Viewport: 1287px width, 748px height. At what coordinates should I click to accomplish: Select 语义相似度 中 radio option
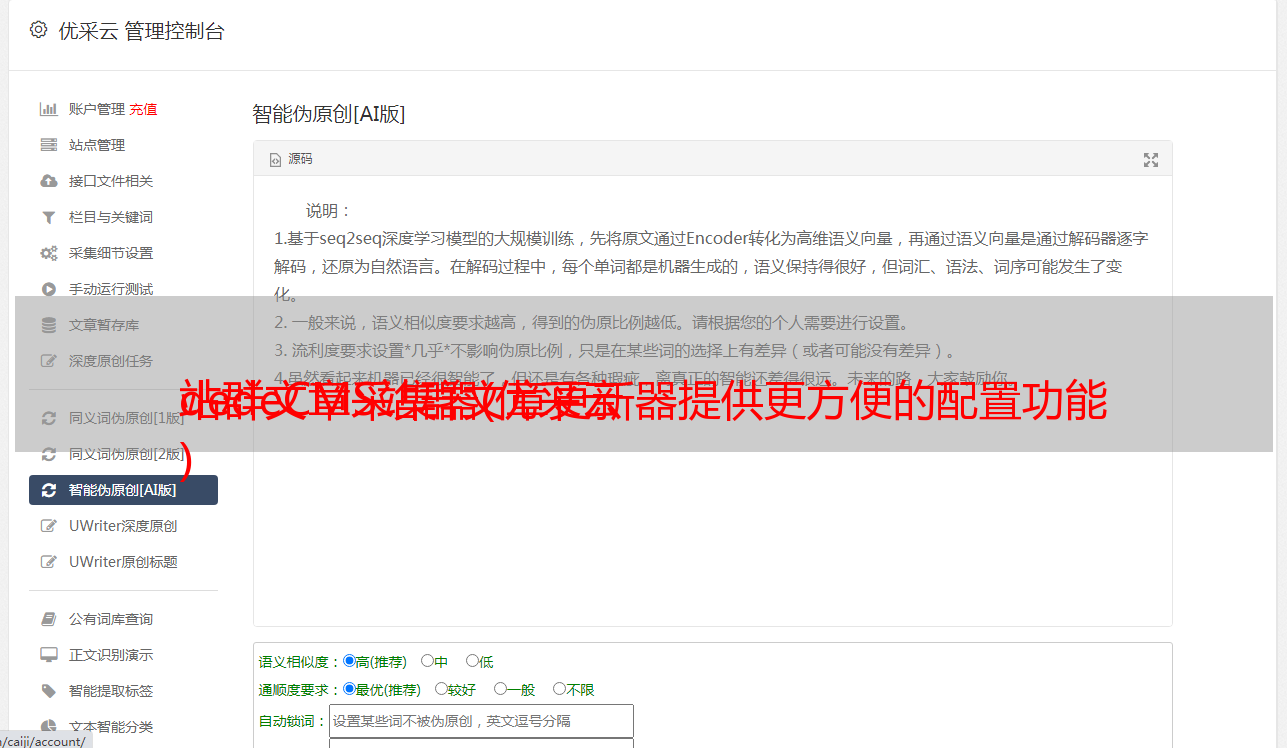pos(427,661)
